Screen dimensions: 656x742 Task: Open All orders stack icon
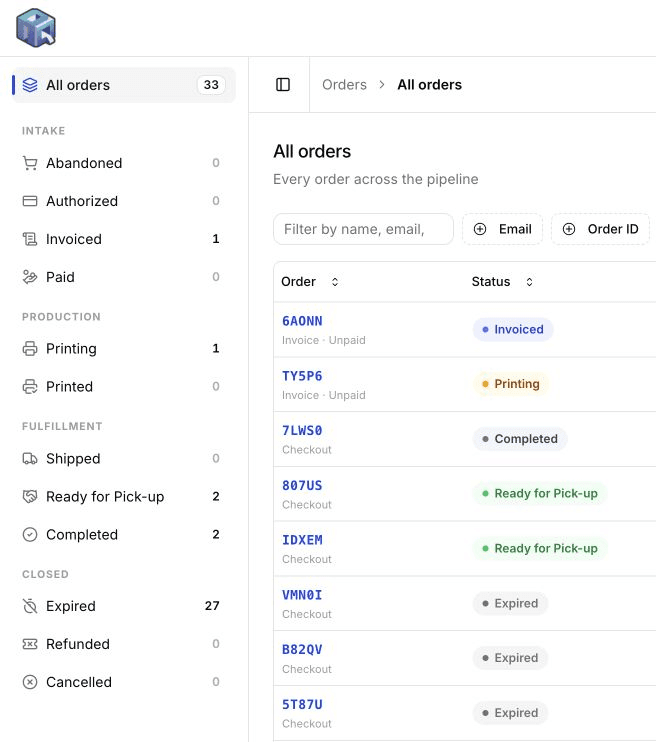(30, 85)
